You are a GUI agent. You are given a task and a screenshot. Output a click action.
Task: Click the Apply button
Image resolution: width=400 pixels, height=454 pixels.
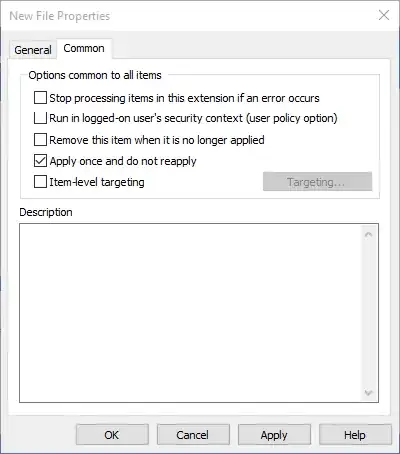click(274, 435)
